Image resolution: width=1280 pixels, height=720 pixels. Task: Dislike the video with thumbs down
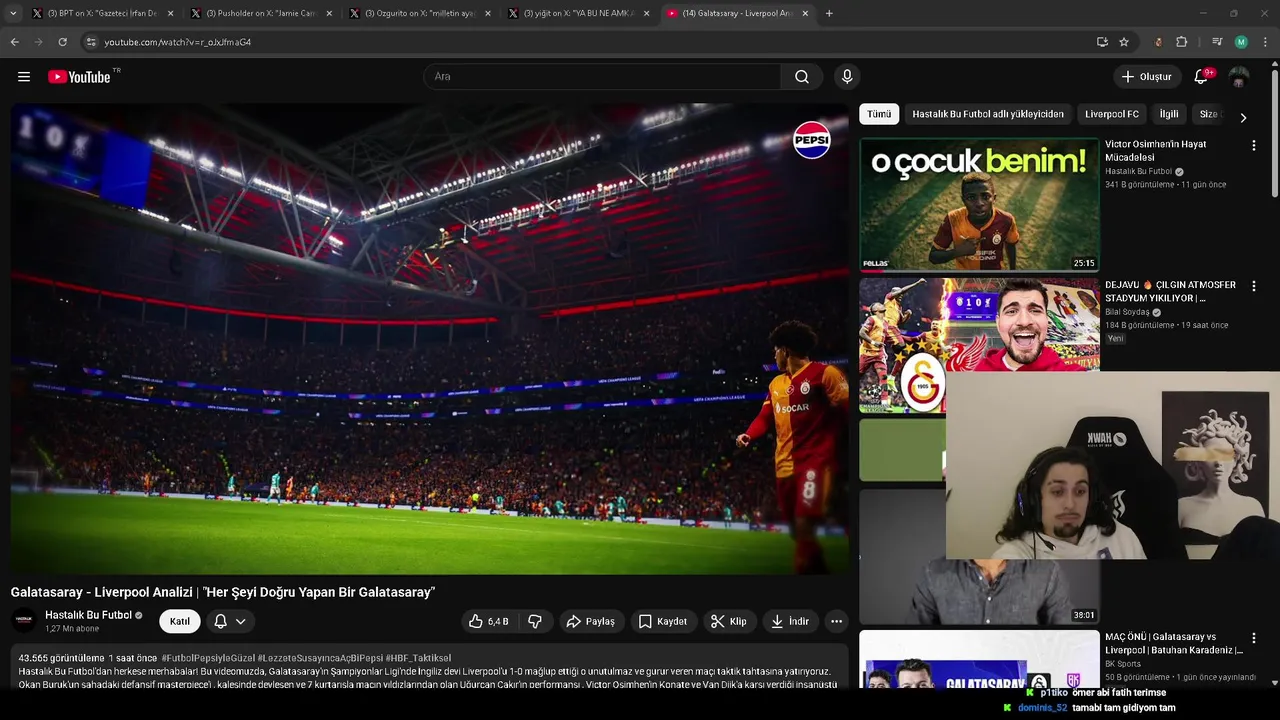535,621
